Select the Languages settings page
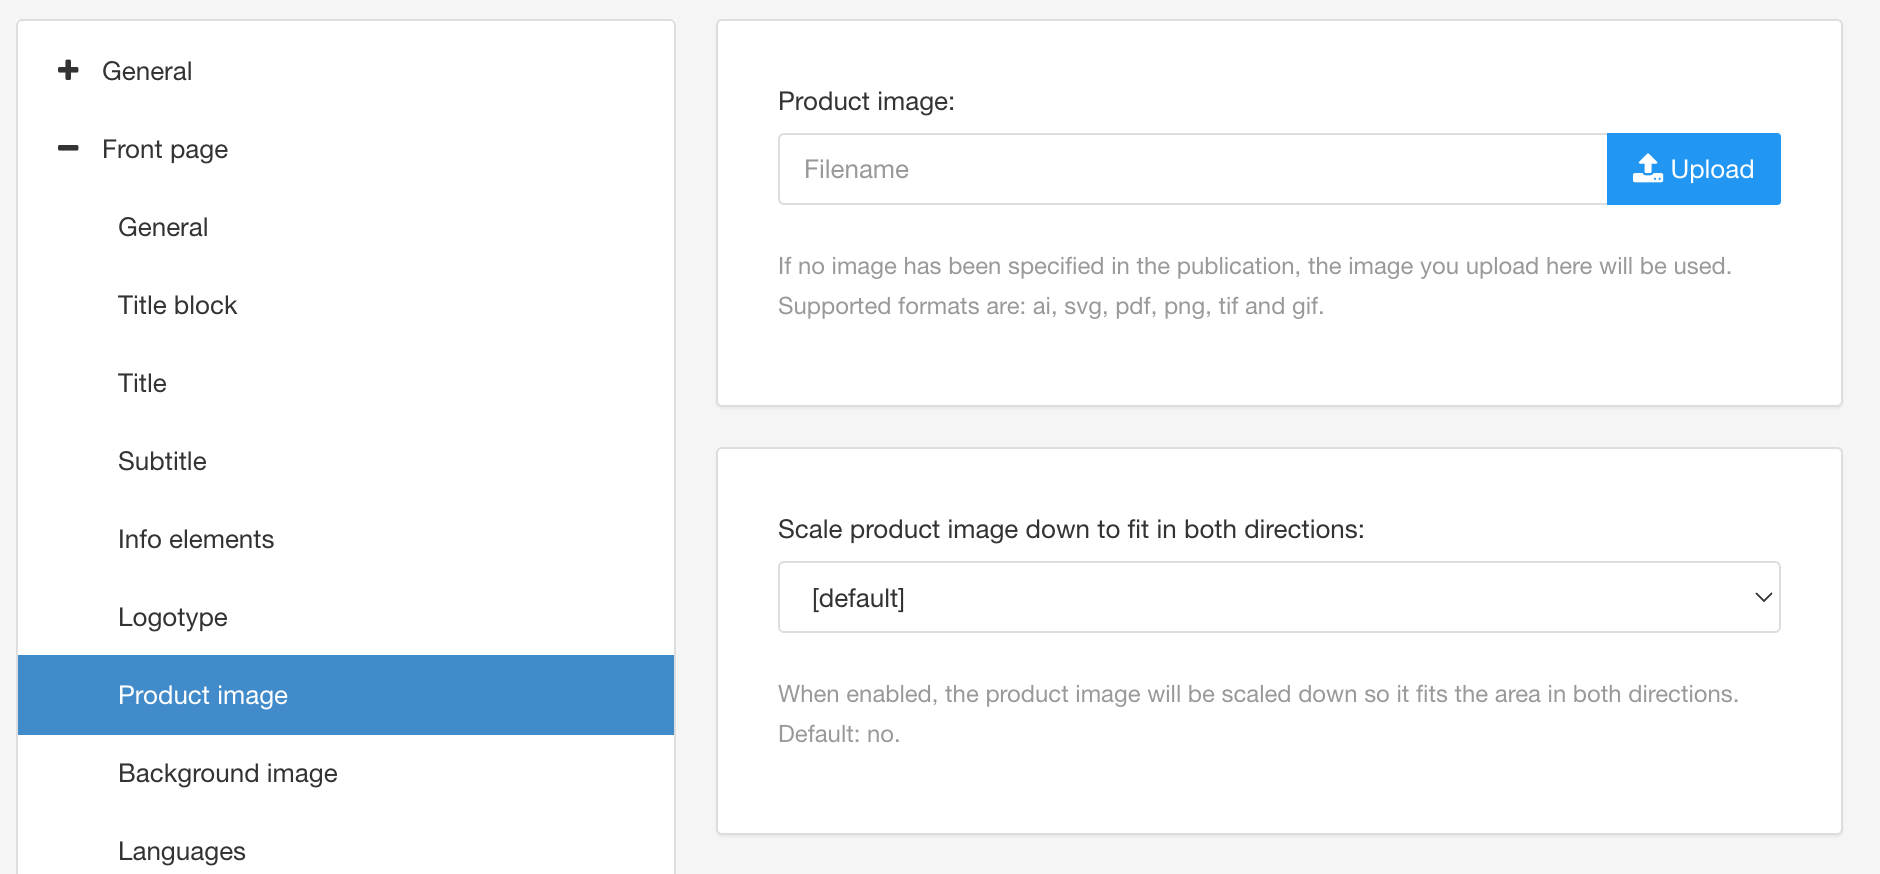 click(x=181, y=850)
